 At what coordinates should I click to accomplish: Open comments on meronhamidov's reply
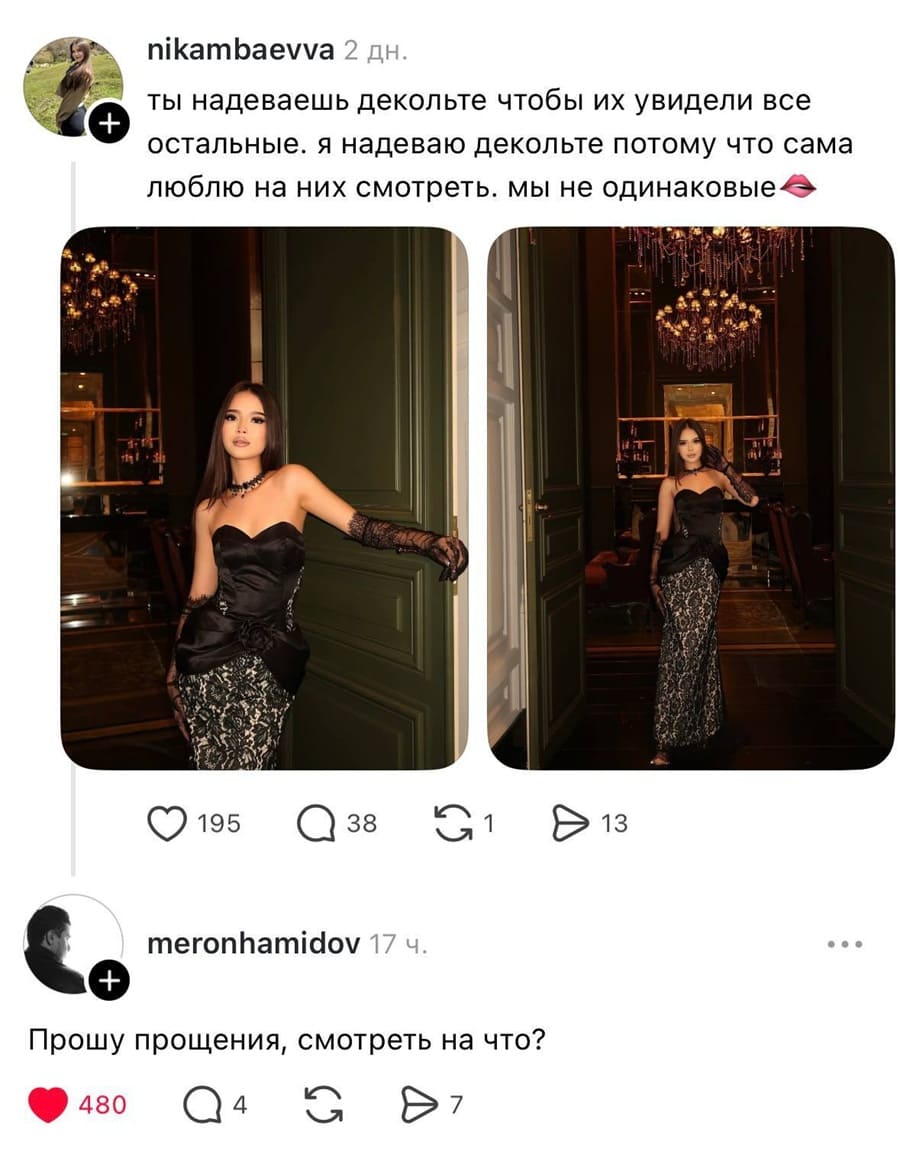tap(202, 1104)
